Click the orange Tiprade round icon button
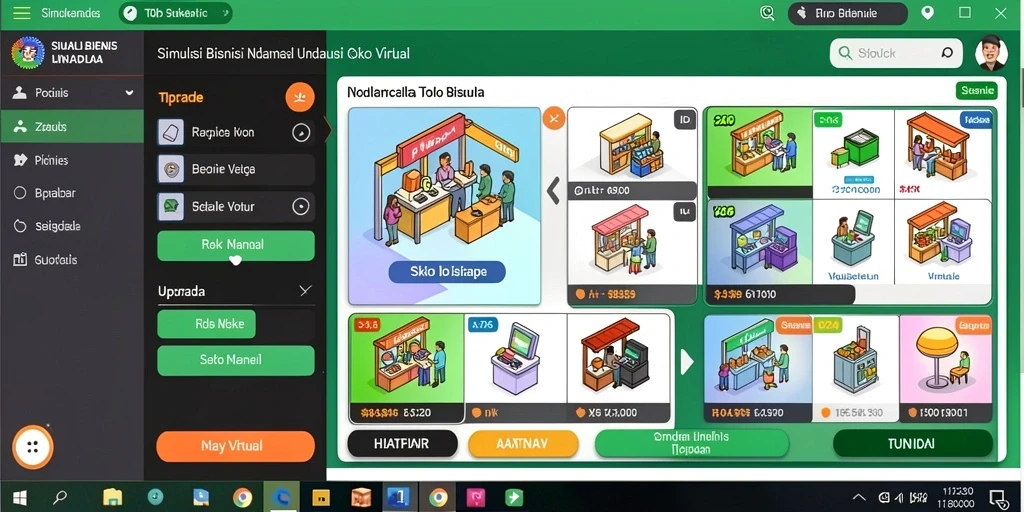This screenshot has width=1024, height=512. pyautogui.click(x=300, y=97)
